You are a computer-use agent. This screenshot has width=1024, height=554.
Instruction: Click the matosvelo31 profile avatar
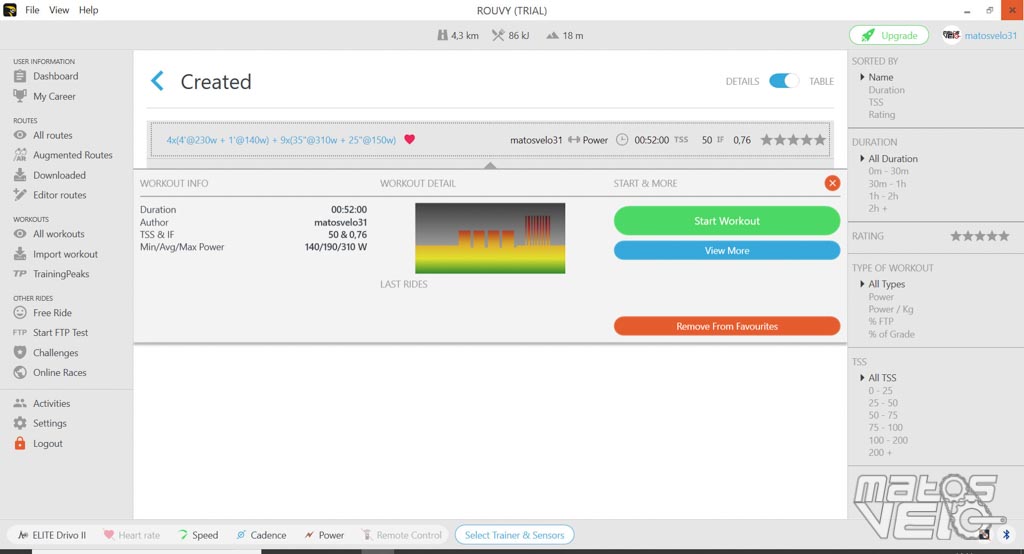951,35
